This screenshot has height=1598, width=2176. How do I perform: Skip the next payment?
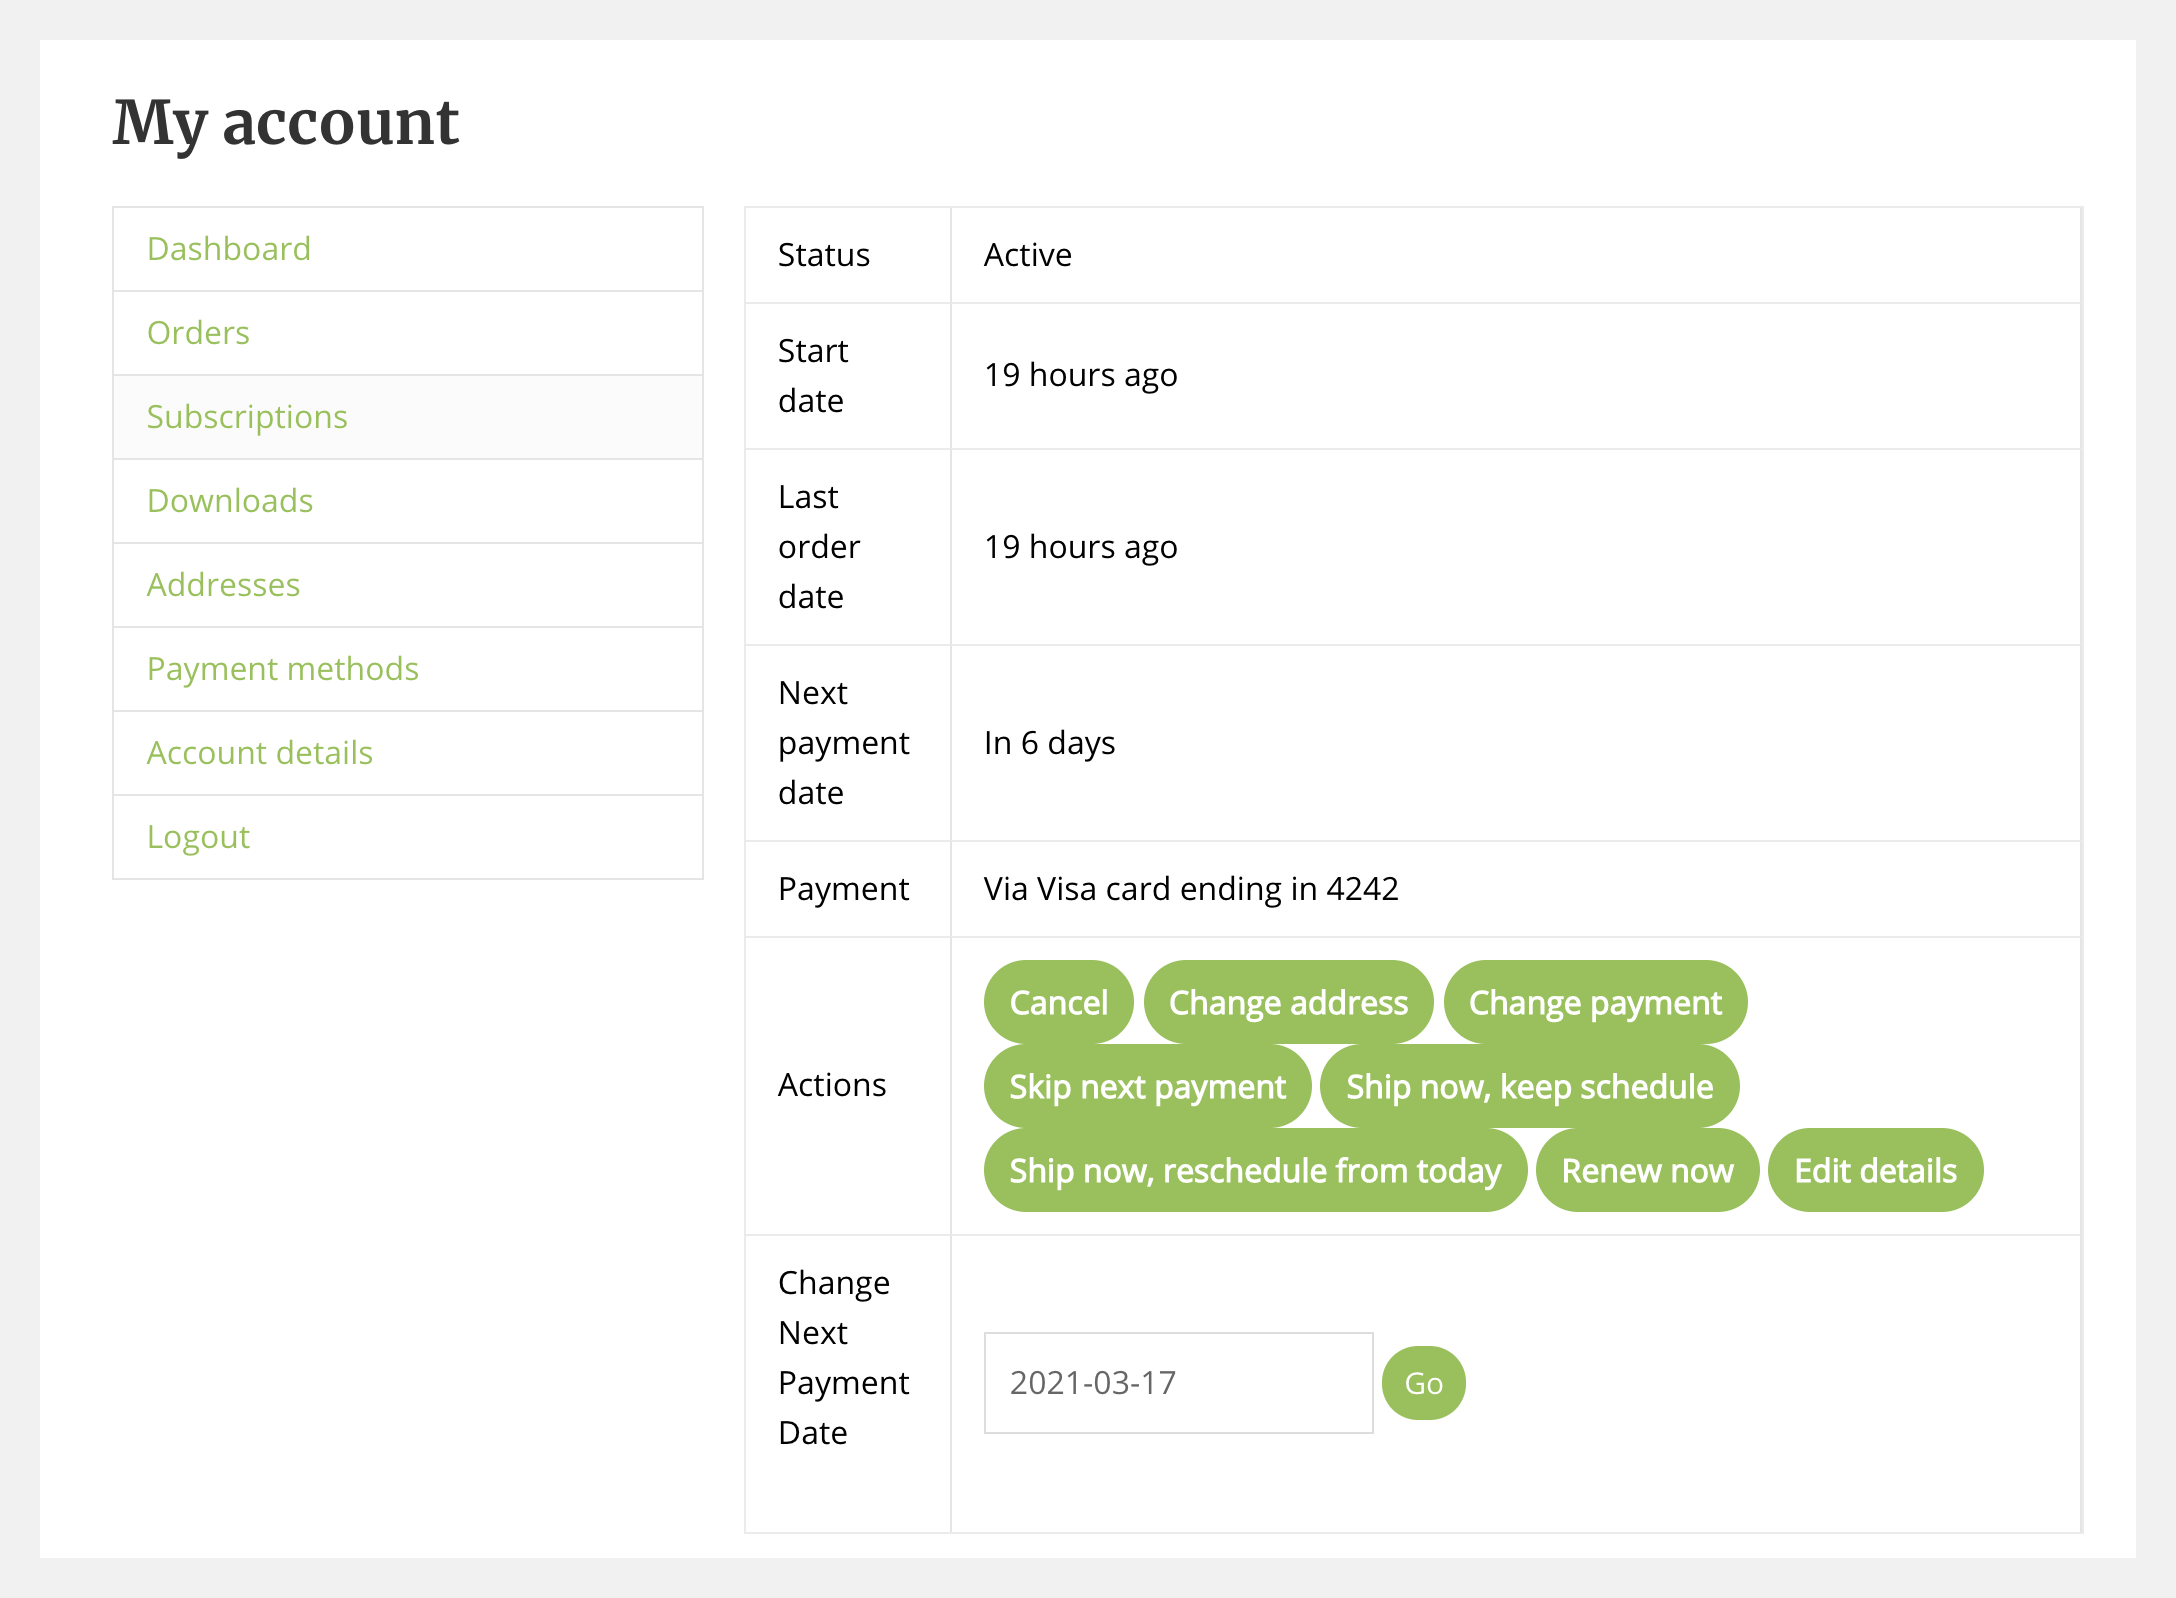pyautogui.click(x=1146, y=1086)
